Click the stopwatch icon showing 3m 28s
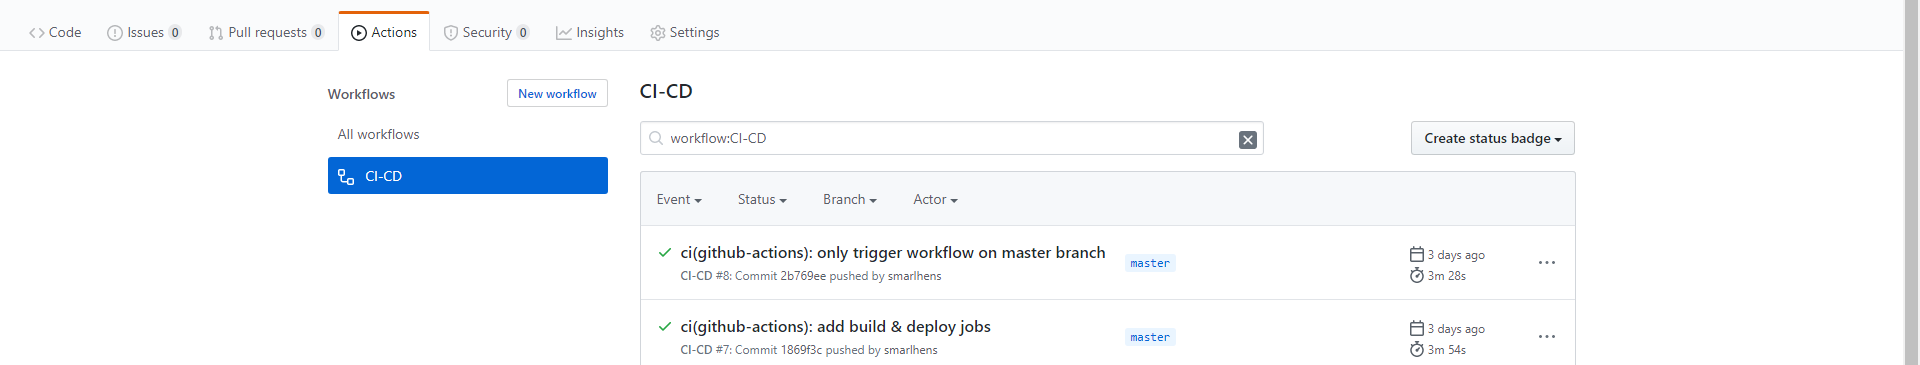The image size is (1920, 365). point(1416,275)
